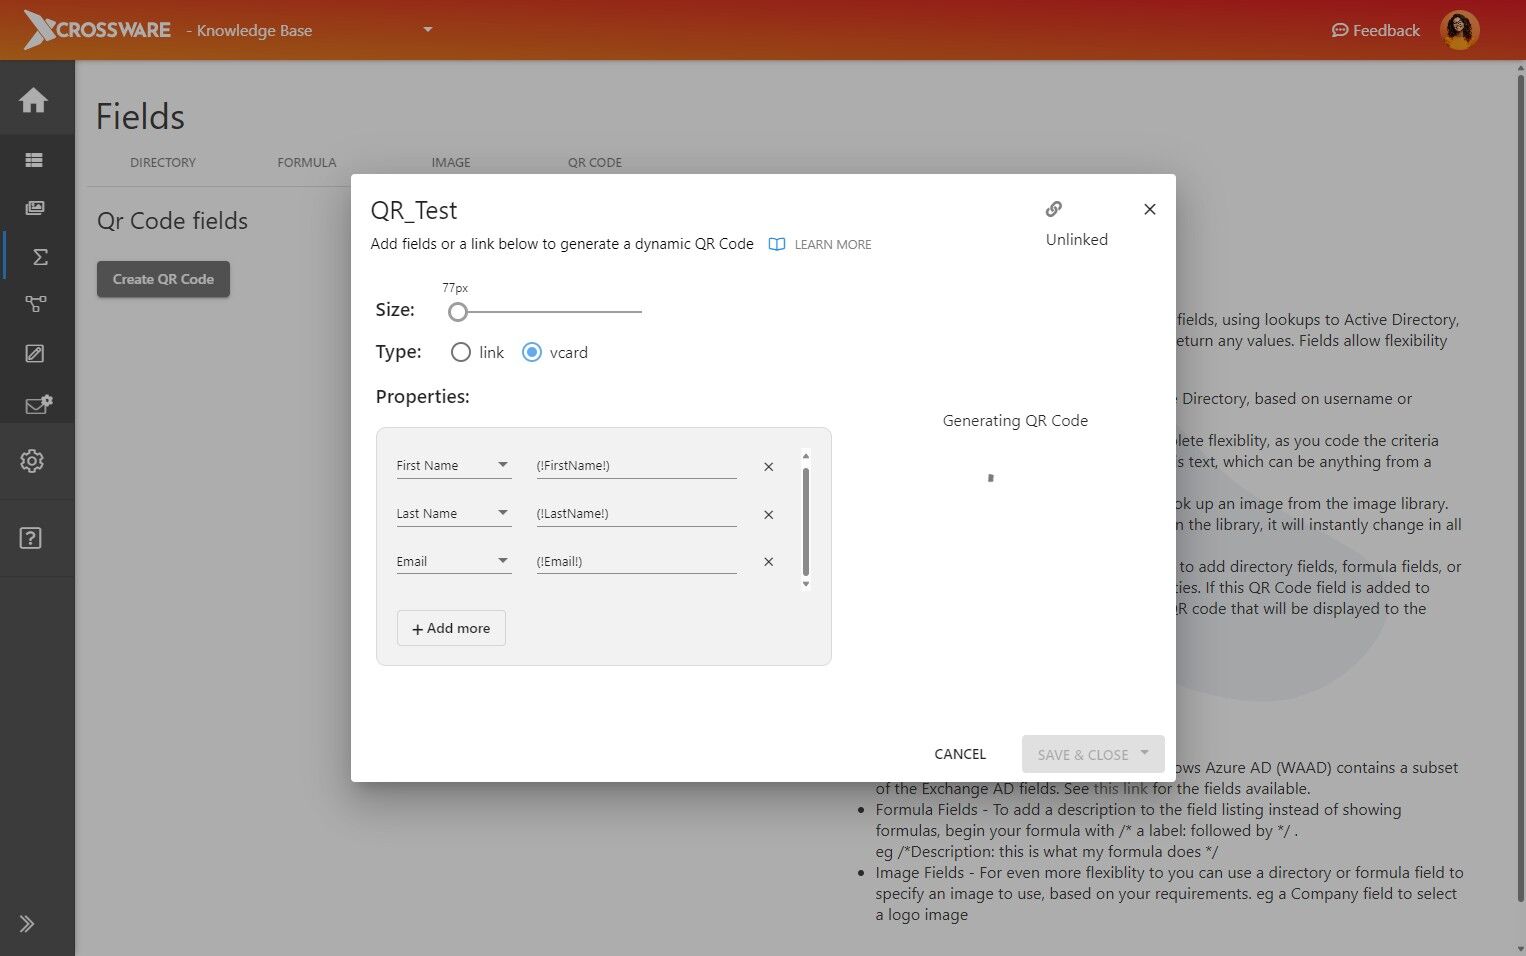Switch to the Formula tab
This screenshot has height=956, width=1526.
(307, 162)
